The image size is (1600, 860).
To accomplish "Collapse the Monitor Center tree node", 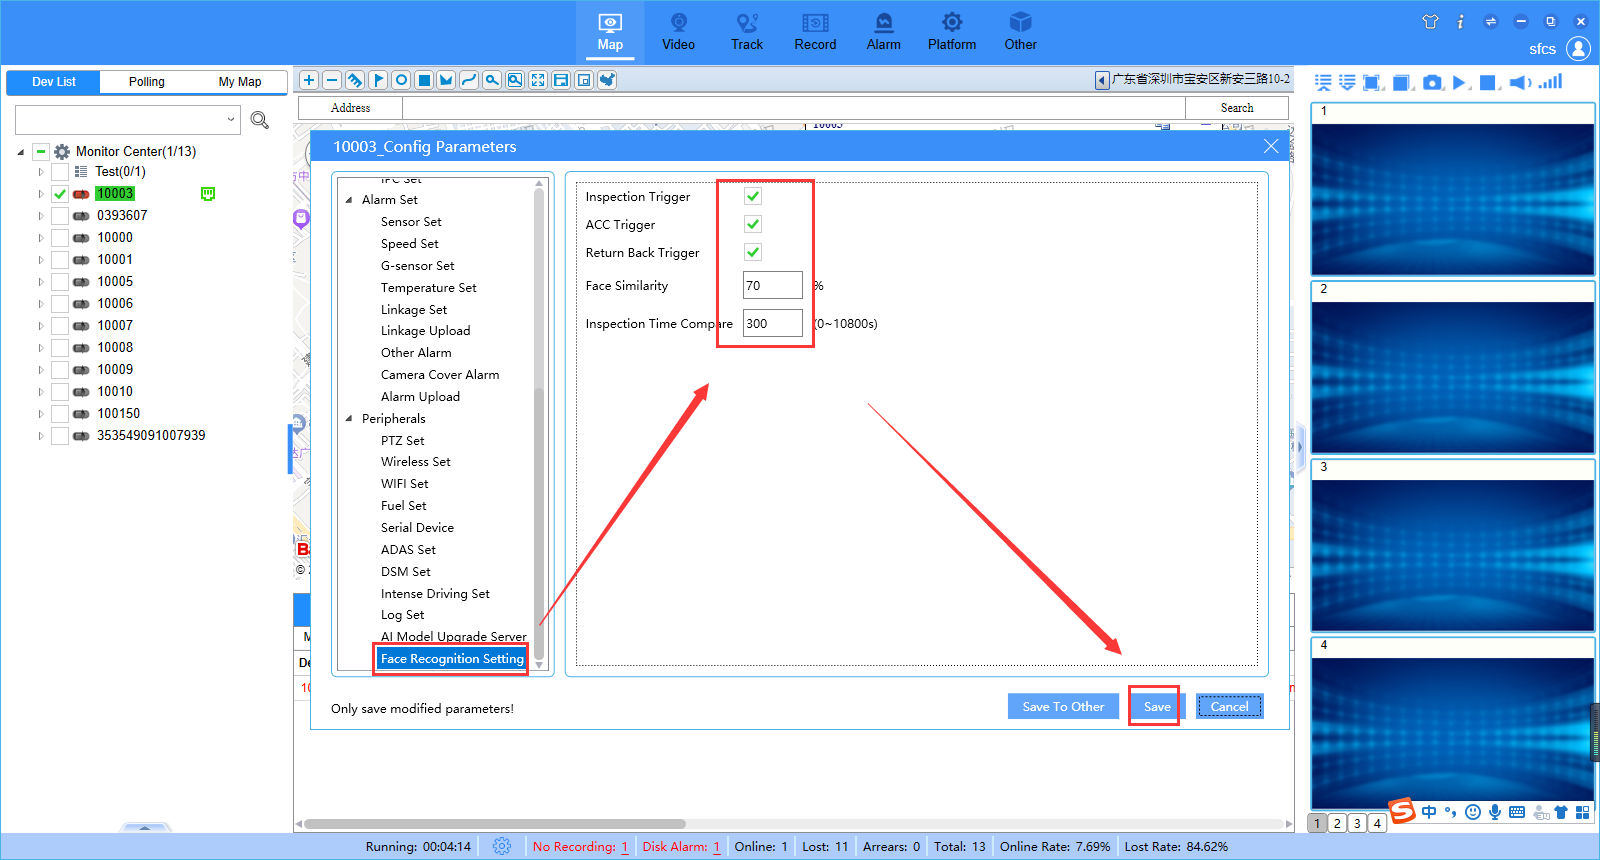I will pos(21,152).
